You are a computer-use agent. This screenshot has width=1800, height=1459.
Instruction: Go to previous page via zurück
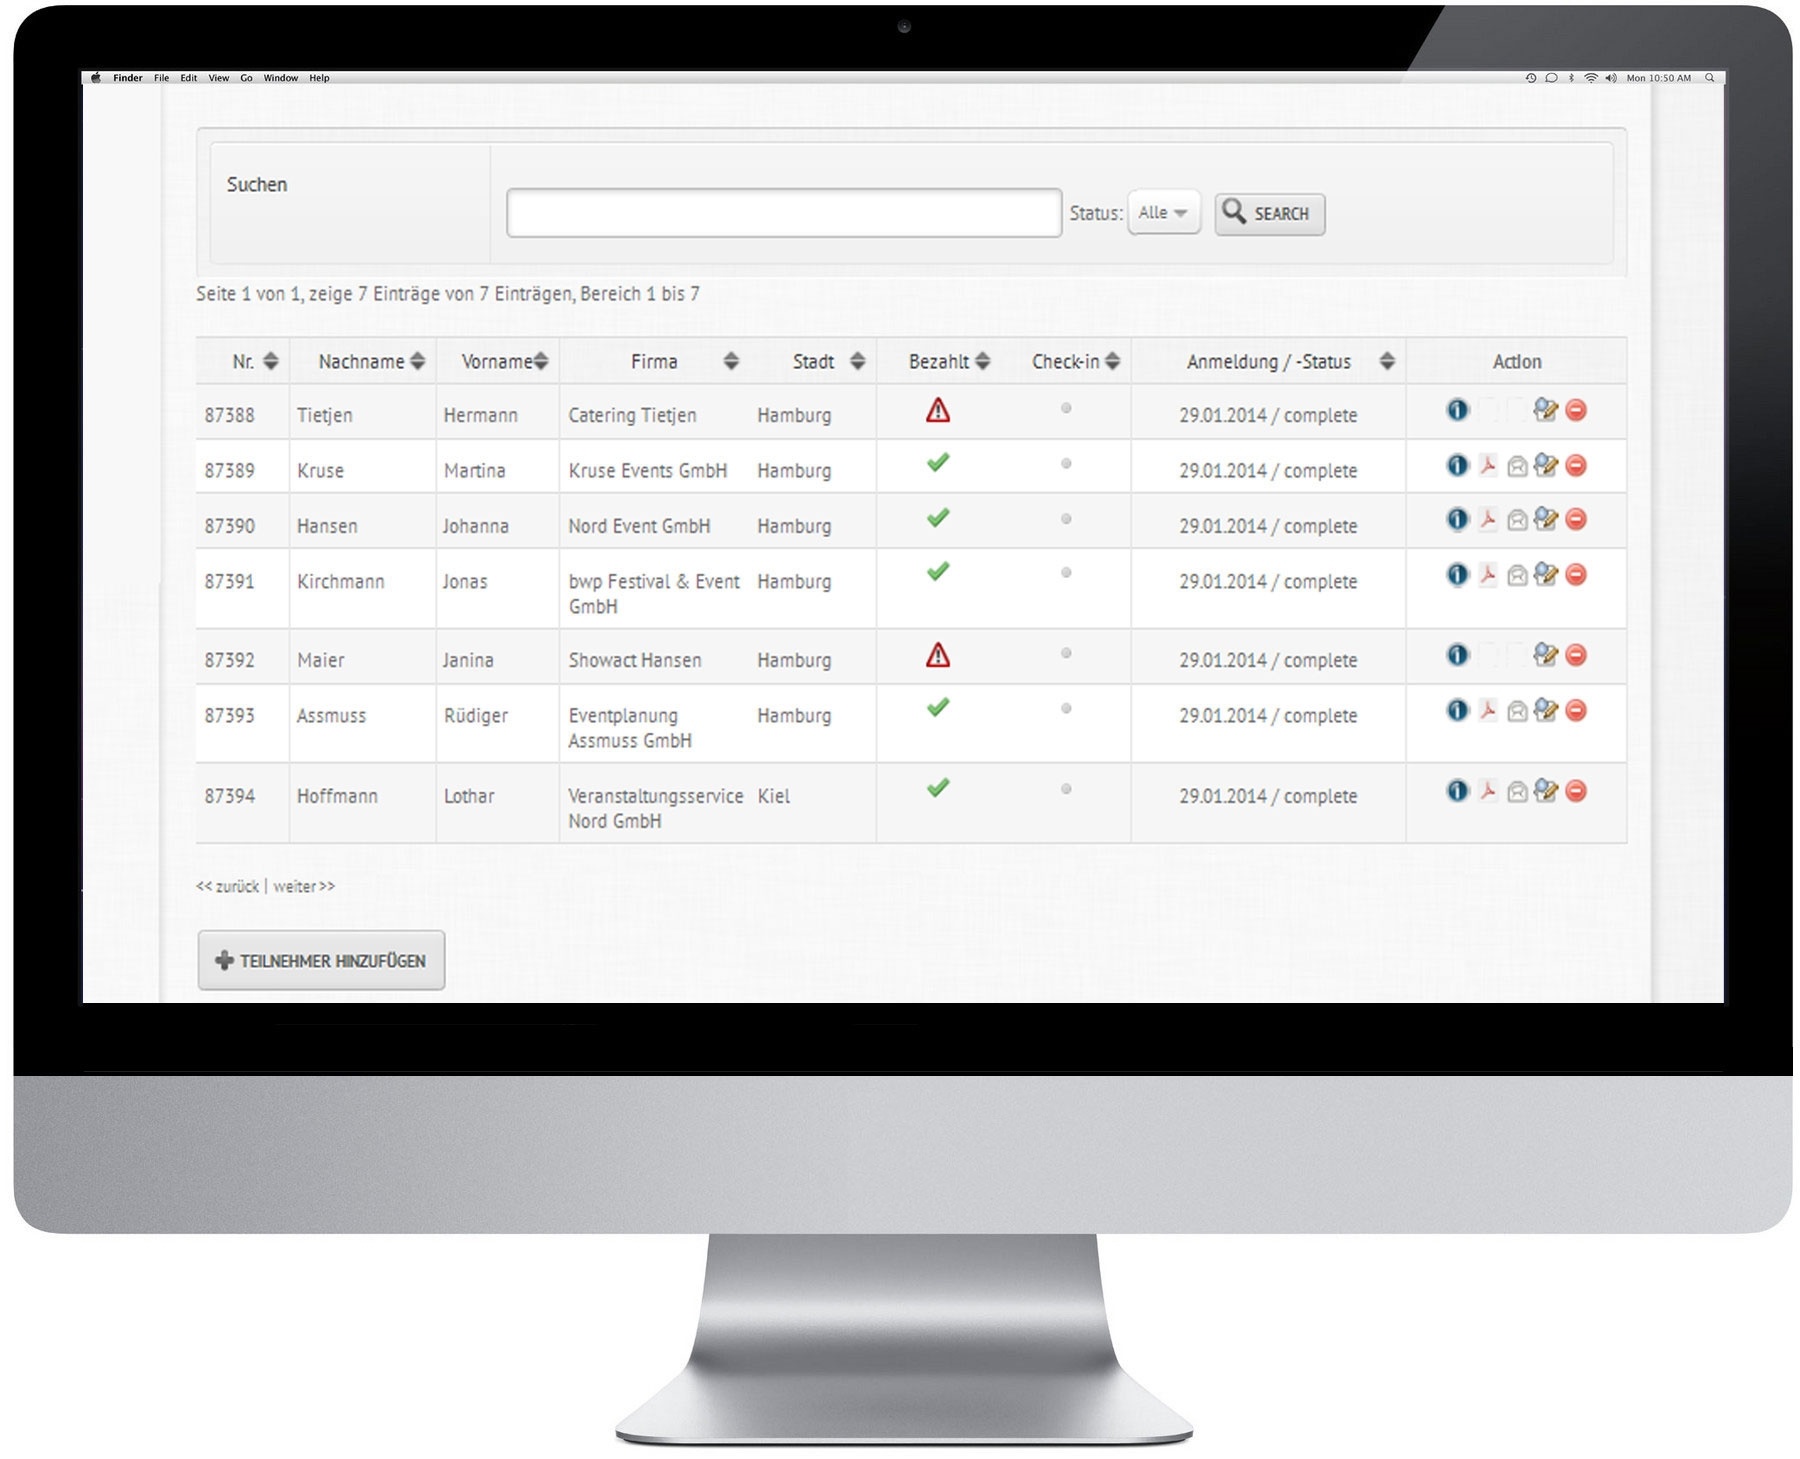point(227,886)
